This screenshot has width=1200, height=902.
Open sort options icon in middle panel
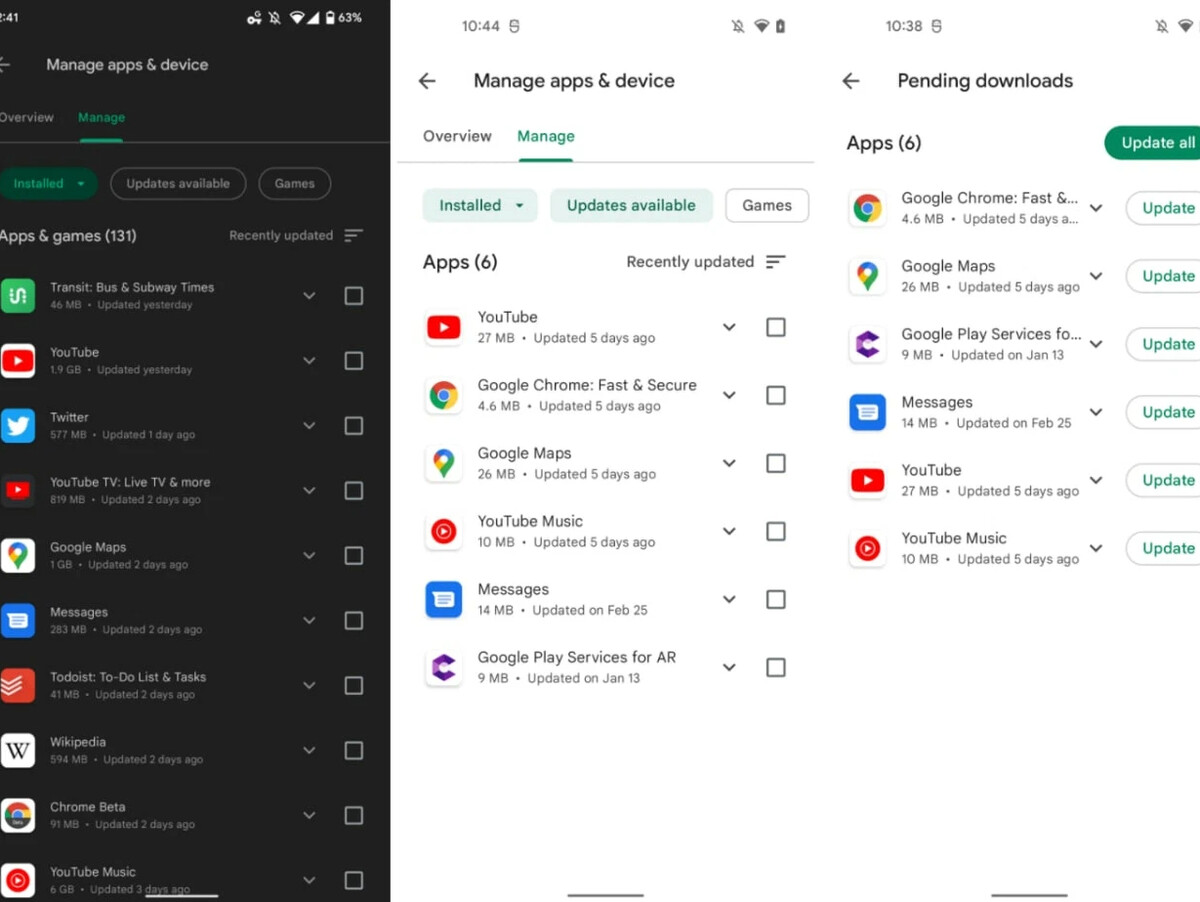pos(775,262)
